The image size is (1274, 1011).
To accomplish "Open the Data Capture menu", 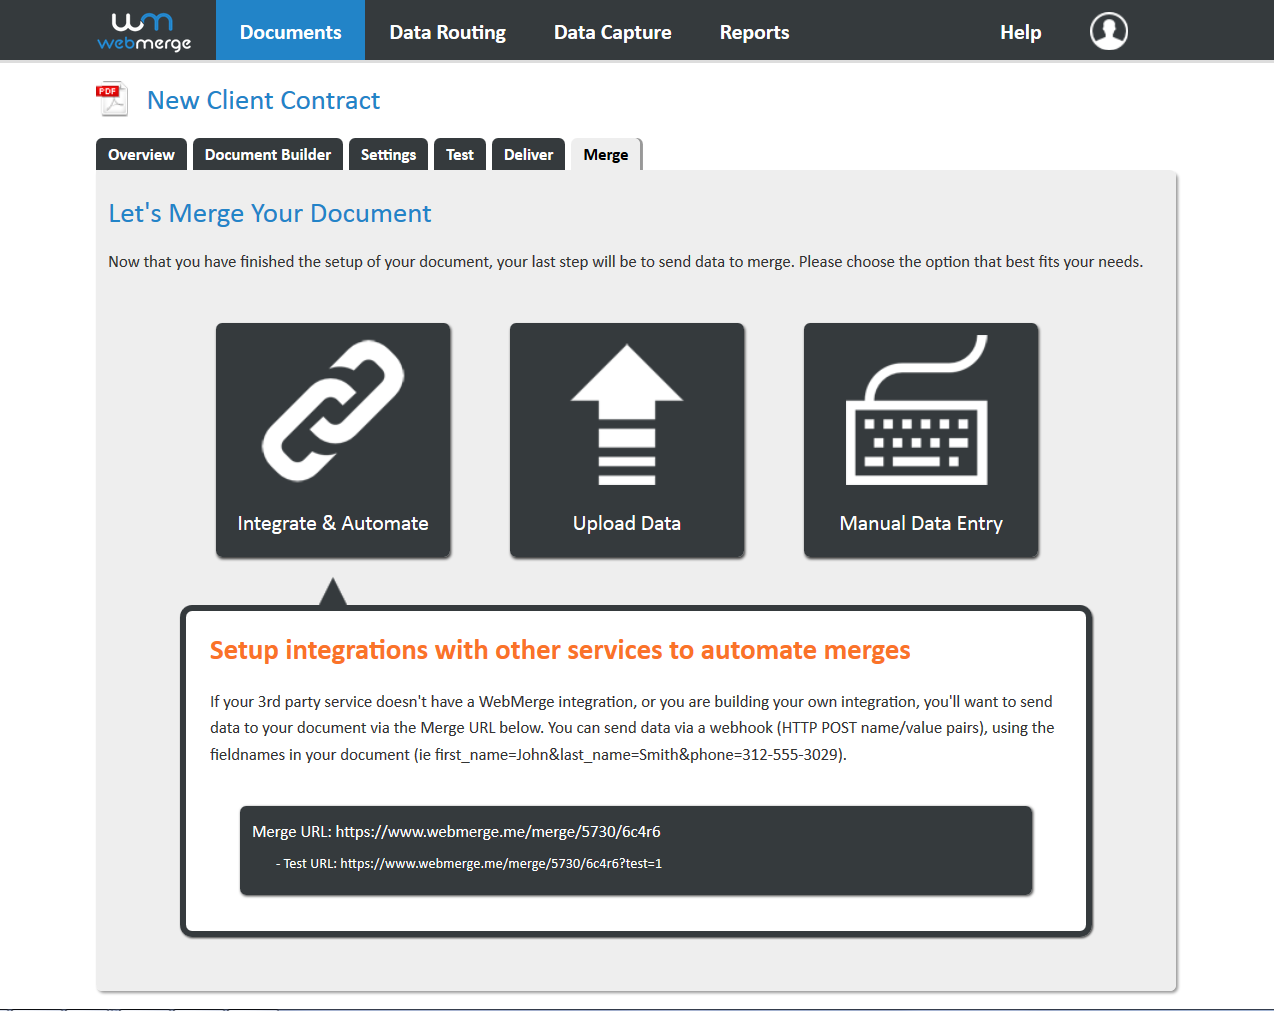I will coord(612,31).
